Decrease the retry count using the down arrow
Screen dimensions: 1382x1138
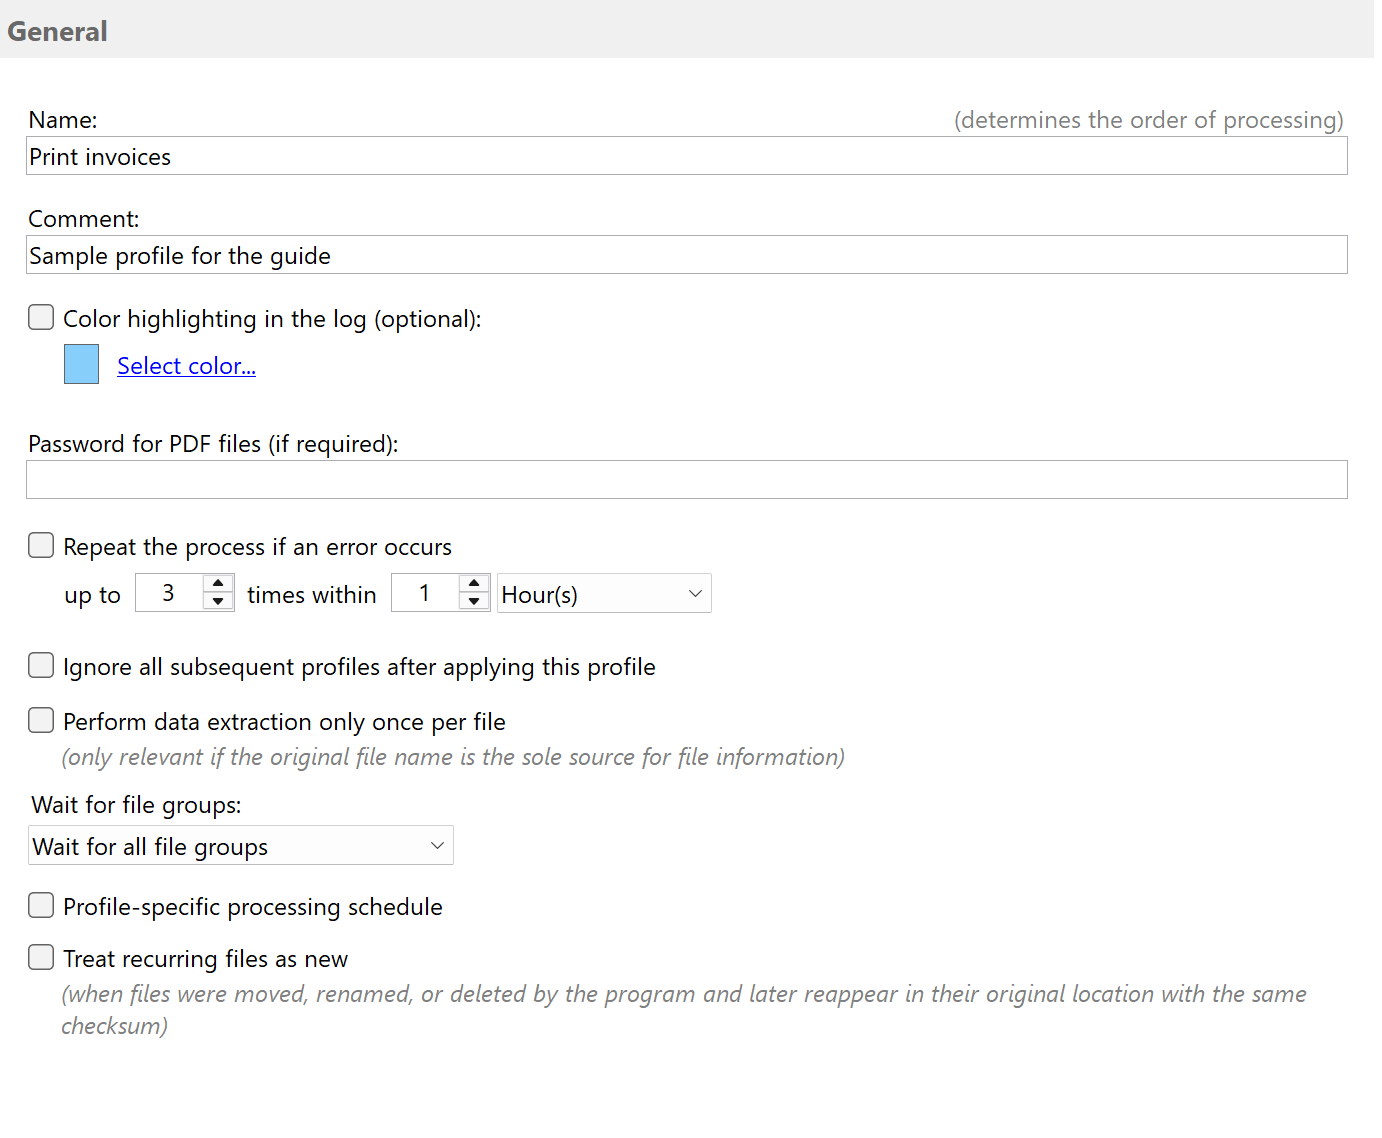pos(217,602)
